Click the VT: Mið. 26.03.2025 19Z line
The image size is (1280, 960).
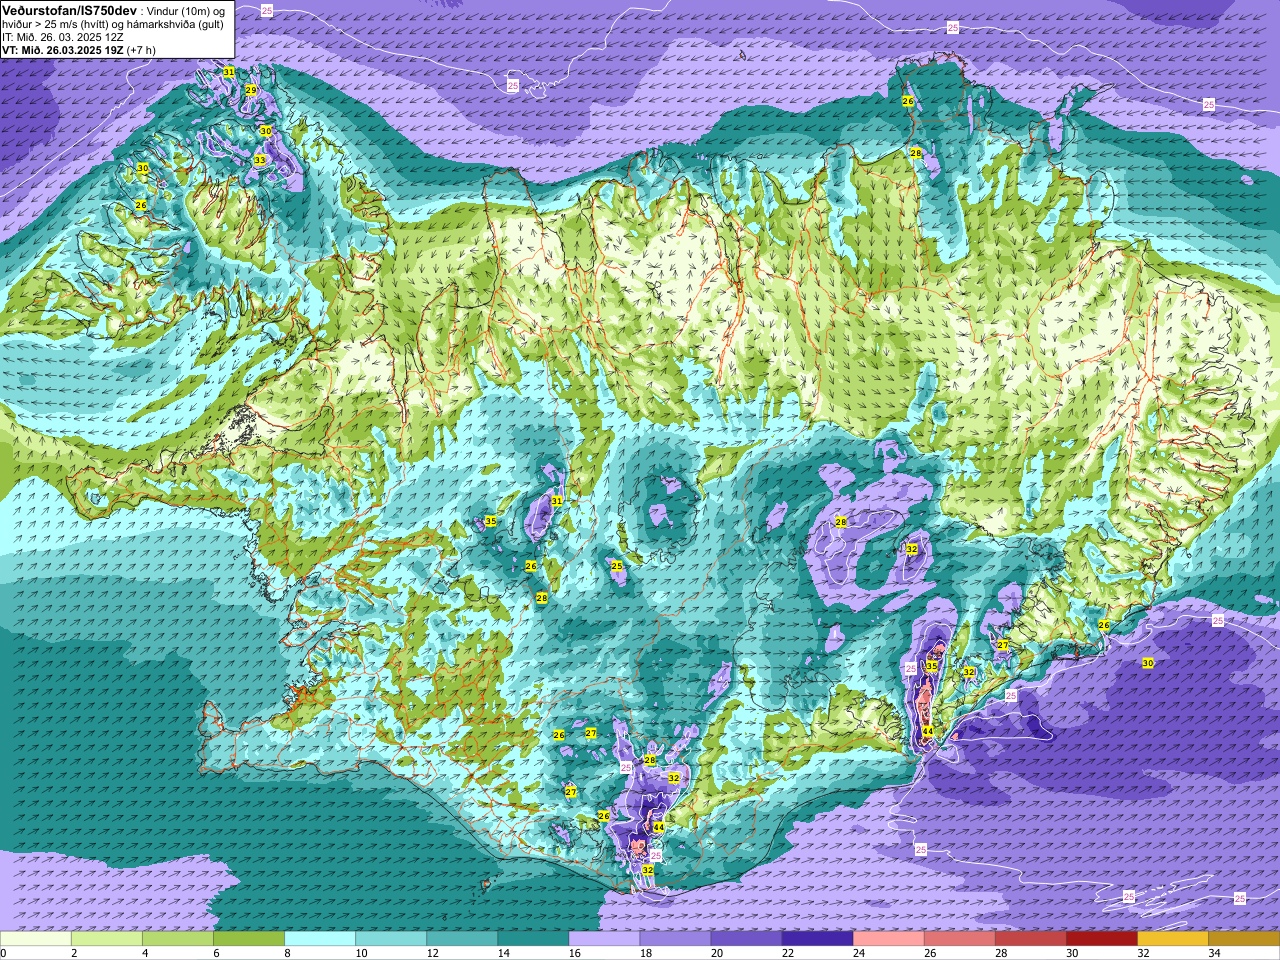(78, 49)
